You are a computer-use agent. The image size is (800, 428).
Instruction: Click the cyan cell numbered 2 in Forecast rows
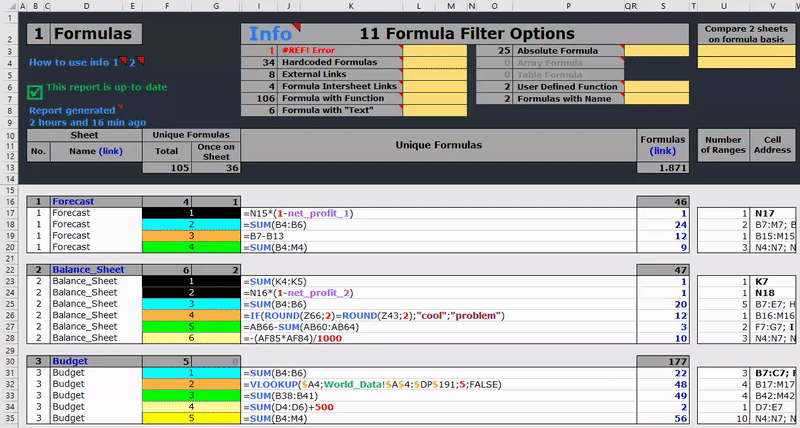[191, 225]
